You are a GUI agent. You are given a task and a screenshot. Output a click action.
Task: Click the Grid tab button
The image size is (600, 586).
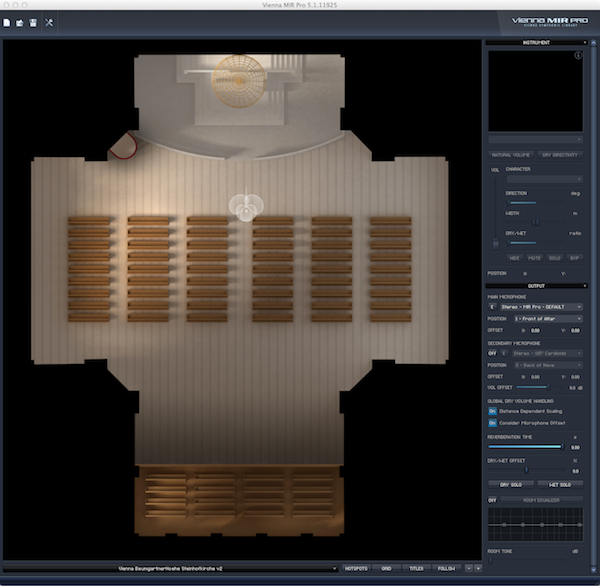coord(386,568)
